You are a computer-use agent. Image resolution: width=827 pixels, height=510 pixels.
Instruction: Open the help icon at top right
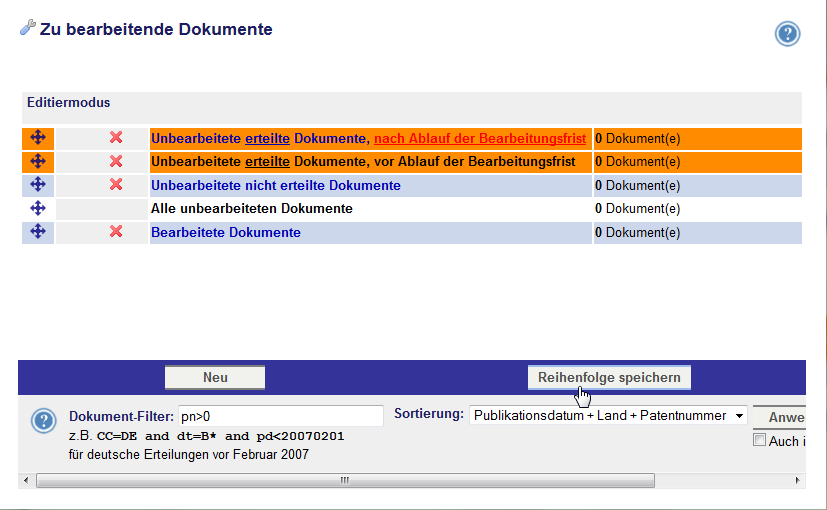click(x=787, y=34)
